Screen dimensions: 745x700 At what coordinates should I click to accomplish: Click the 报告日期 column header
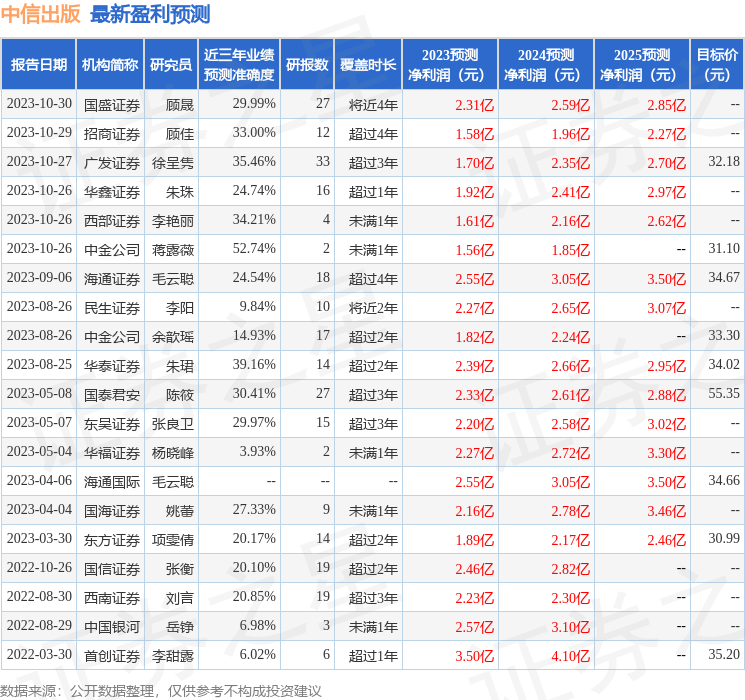[x=38, y=65]
